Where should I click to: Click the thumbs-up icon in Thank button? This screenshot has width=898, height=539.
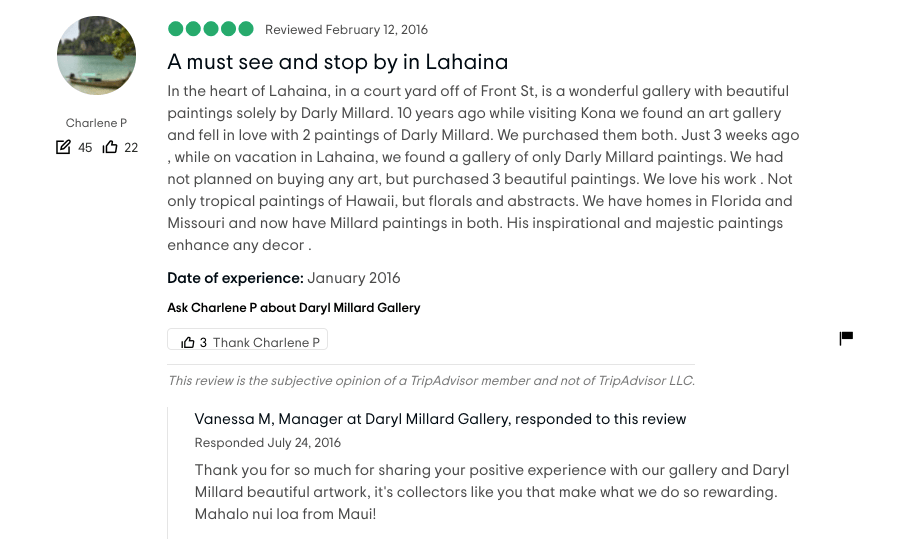coord(188,342)
